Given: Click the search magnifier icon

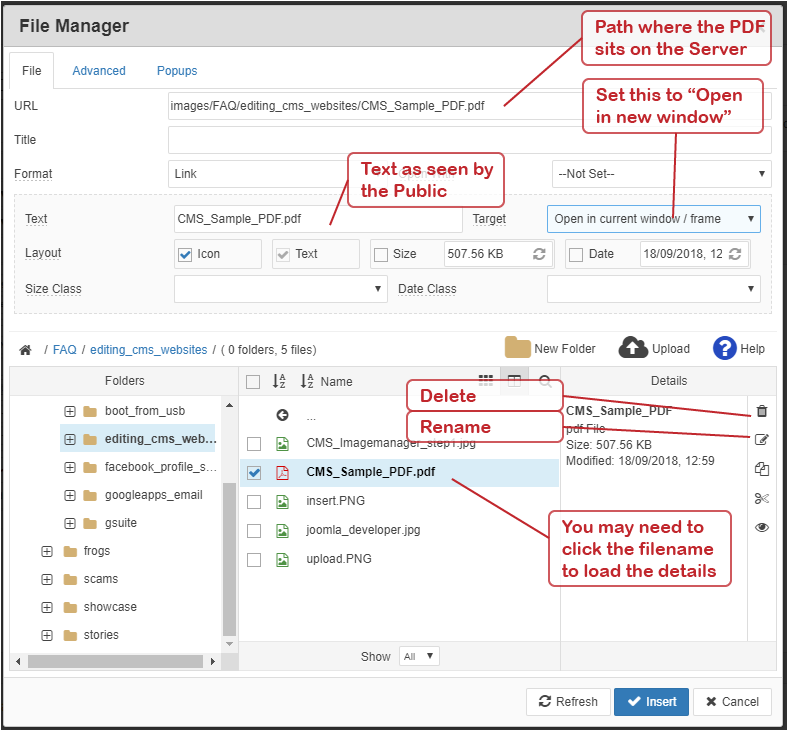Looking at the screenshot, I should [x=545, y=381].
